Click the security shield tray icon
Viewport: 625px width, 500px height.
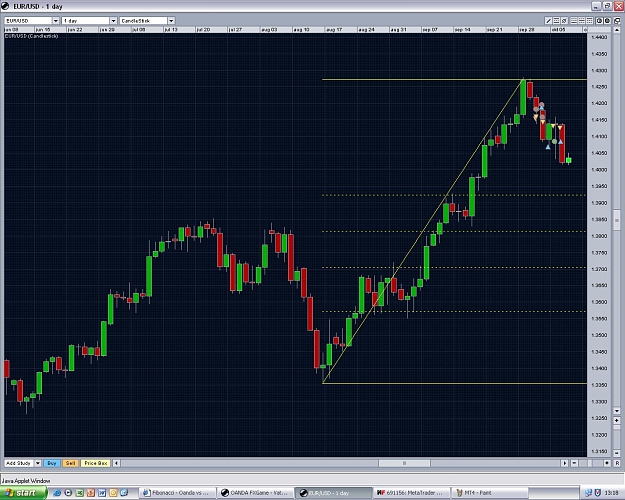(x=598, y=493)
